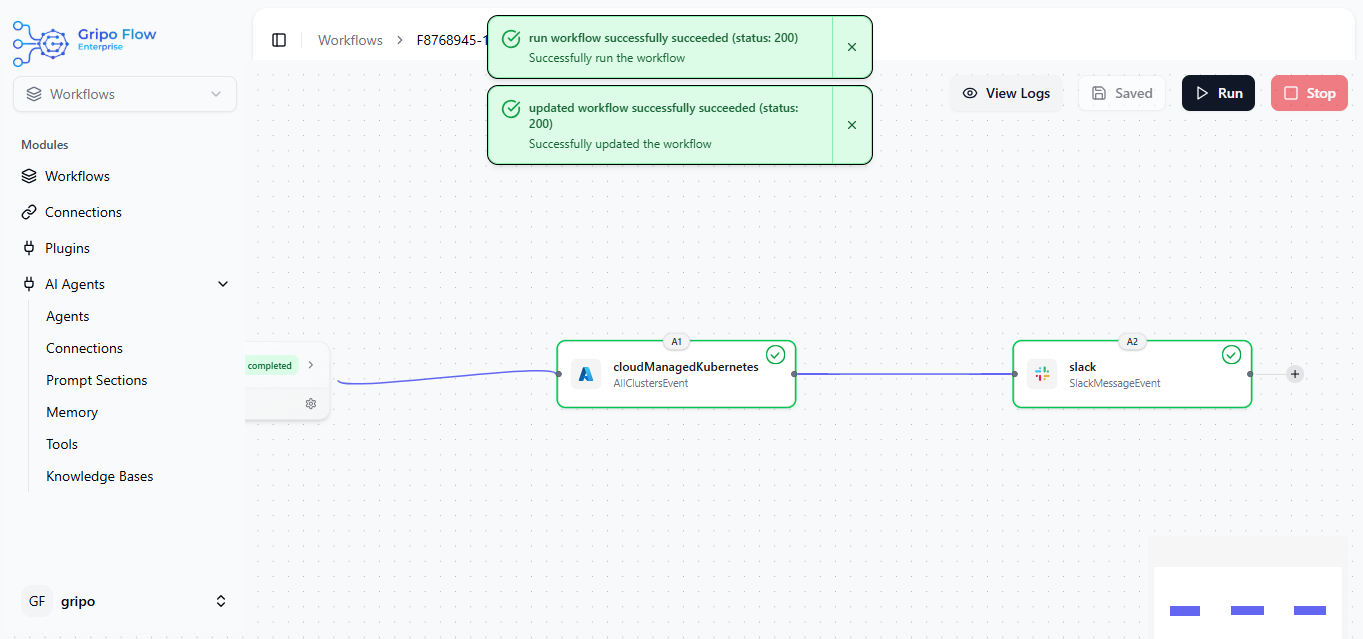Open Connections in the Modules list
This screenshot has width=1363, height=639.
[83, 212]
